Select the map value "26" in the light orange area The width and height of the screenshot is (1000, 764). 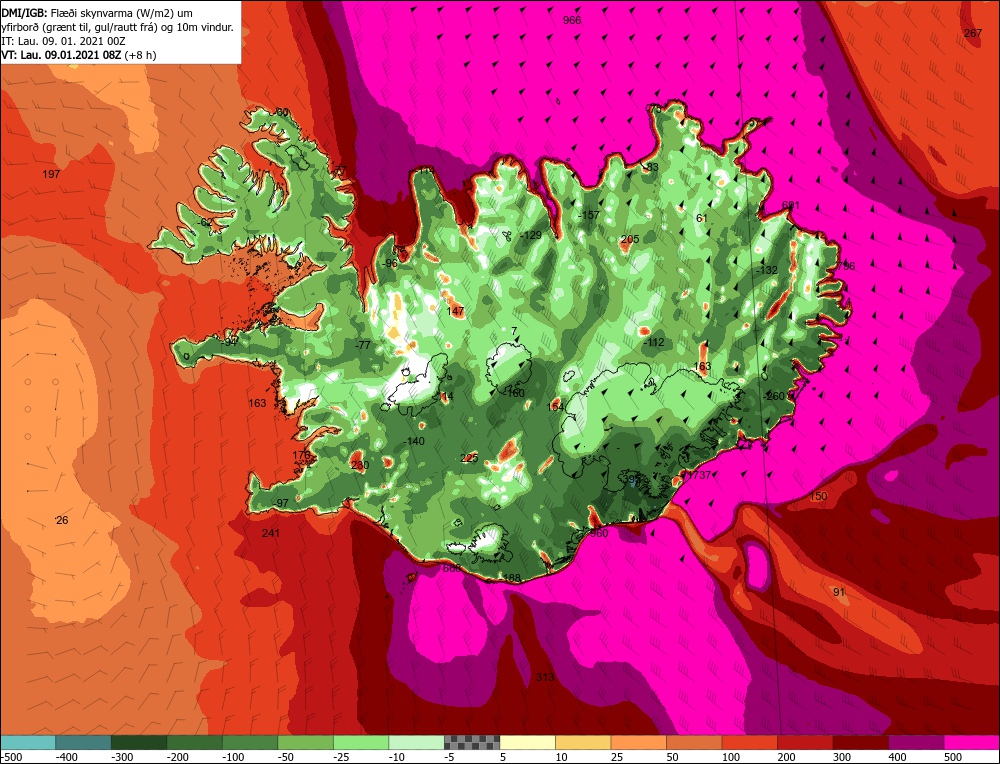(x=62, y=520)
